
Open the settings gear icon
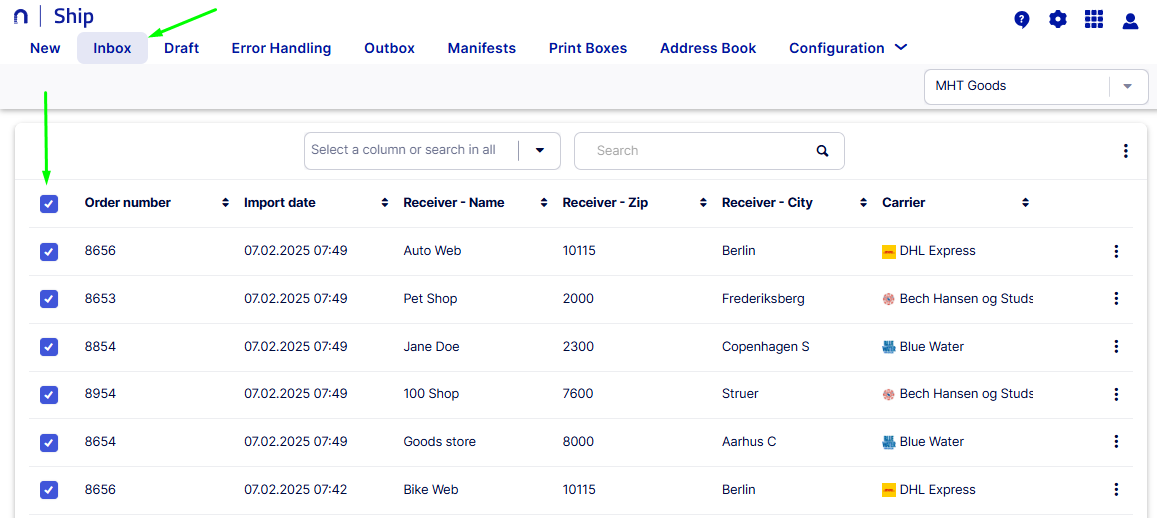pos(1057,19)
